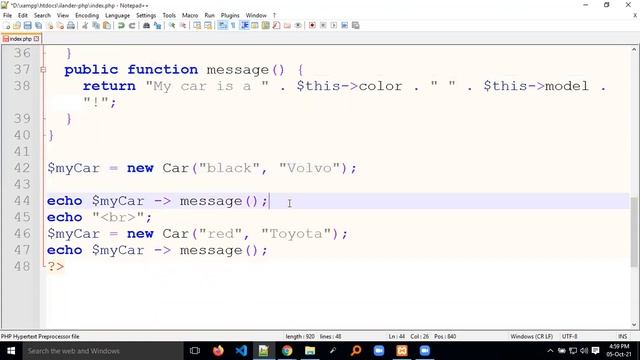Viewport: 640px width, 360px height.
Task: Toggle indent guide toolbar button
Action: [244, 25]
